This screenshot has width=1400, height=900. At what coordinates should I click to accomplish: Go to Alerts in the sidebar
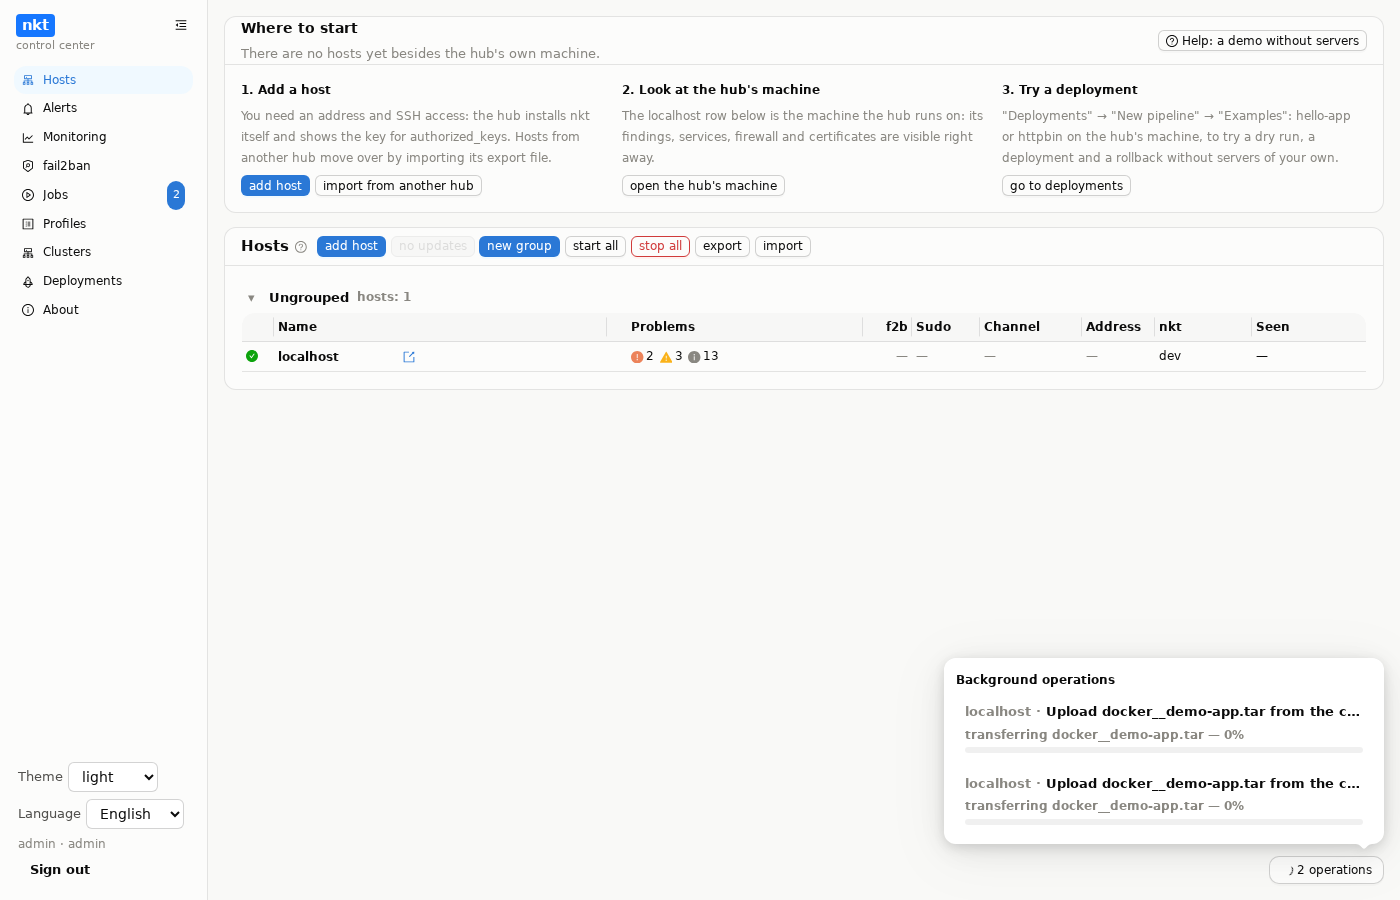click(x=103, y=108)
